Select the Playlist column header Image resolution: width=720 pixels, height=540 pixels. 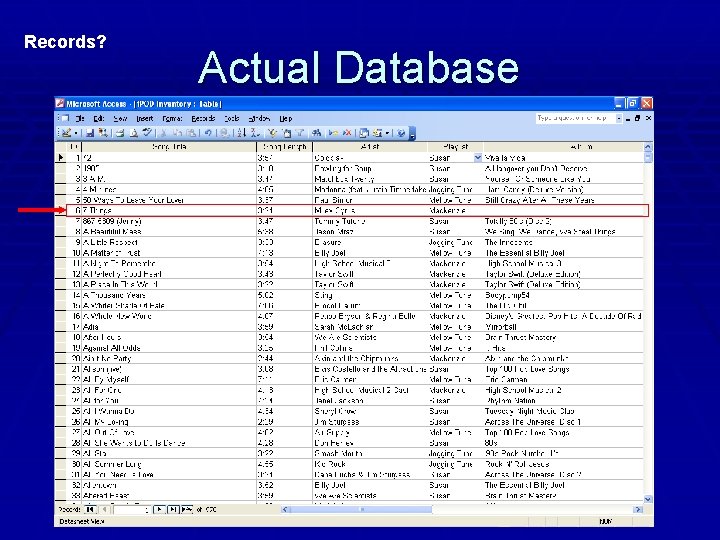(456, 147)
